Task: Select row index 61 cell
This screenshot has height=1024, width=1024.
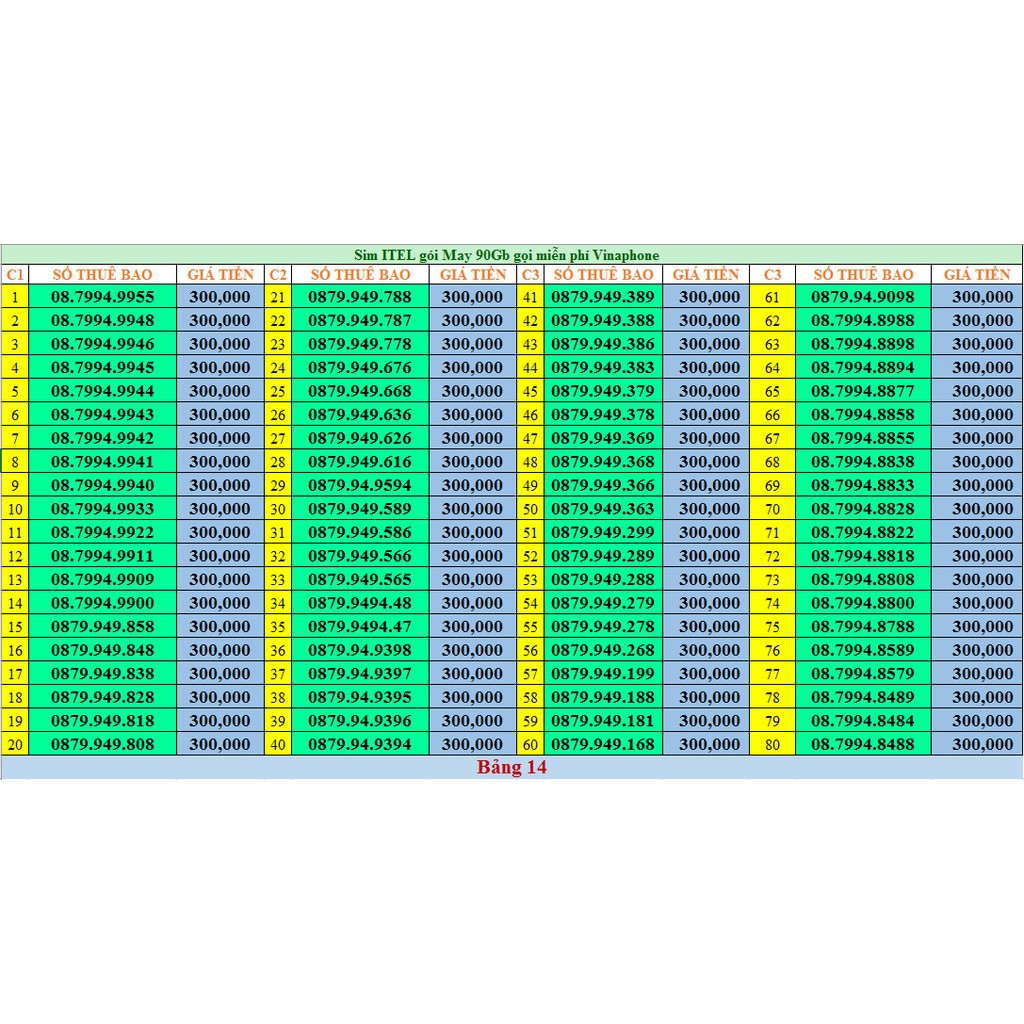Action: point(772,296)
